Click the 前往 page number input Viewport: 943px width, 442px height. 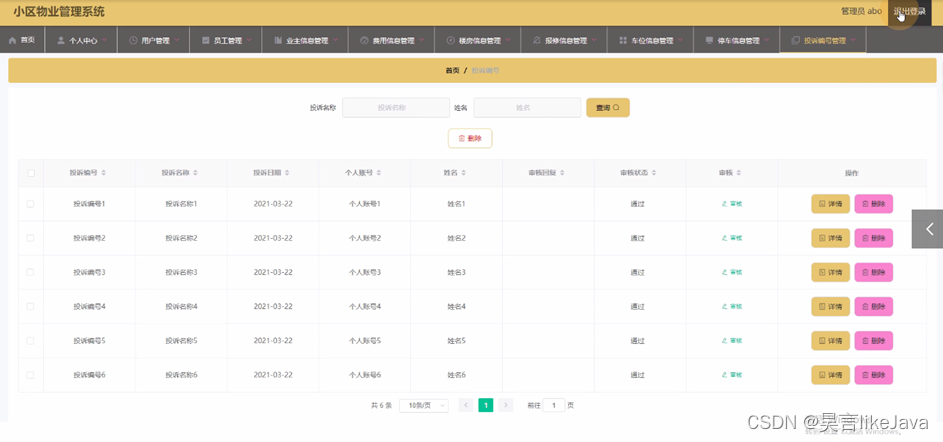point(554,405)
